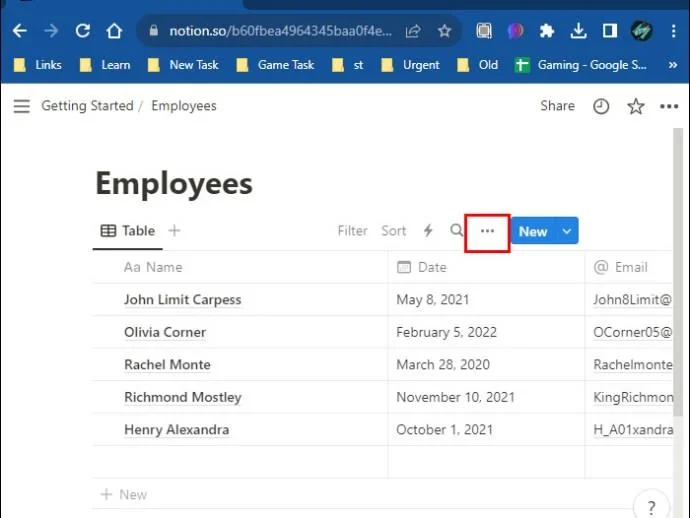Add a new view with the plus
690x518 pixels.
(x=174, y=231)
